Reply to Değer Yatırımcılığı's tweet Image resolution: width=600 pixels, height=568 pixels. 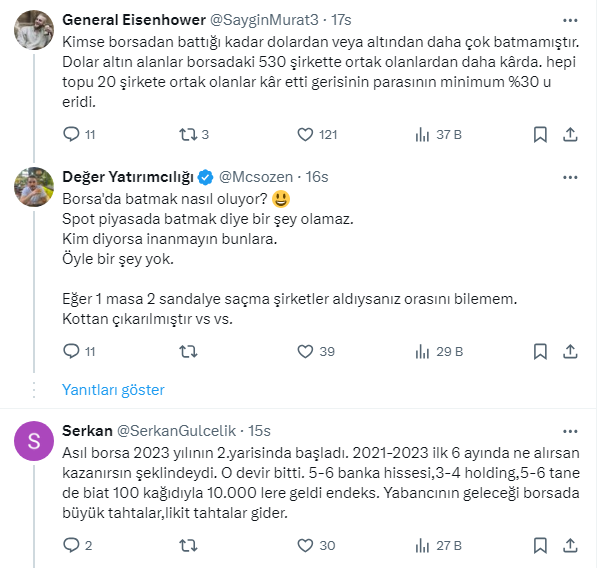tap(71, 351)
